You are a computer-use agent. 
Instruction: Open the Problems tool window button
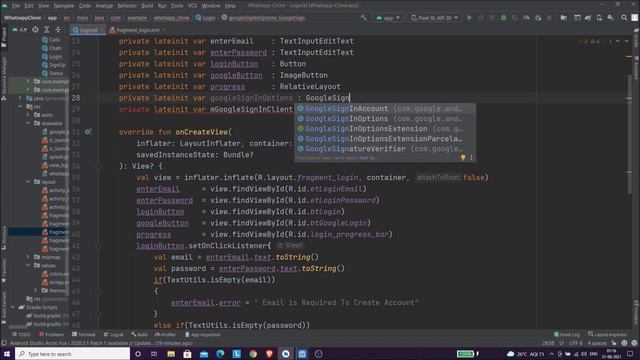51,334
